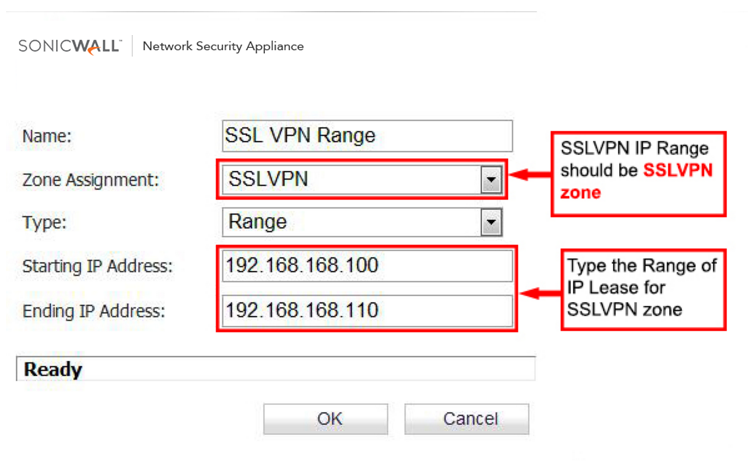Click the Name field containing SSL VPN Range
The width and height of the screenshot is (751, 461).
click(x=366, y=136)
